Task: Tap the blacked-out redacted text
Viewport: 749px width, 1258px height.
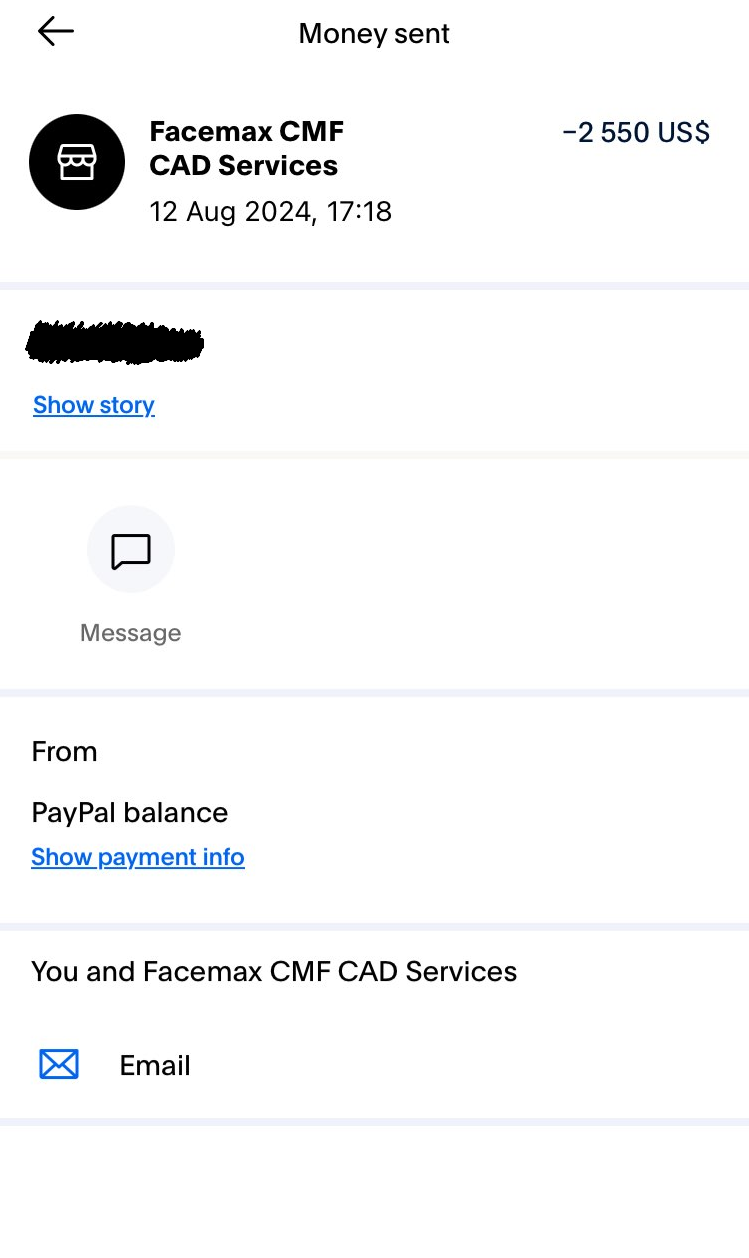Action: tap(116, 342)
